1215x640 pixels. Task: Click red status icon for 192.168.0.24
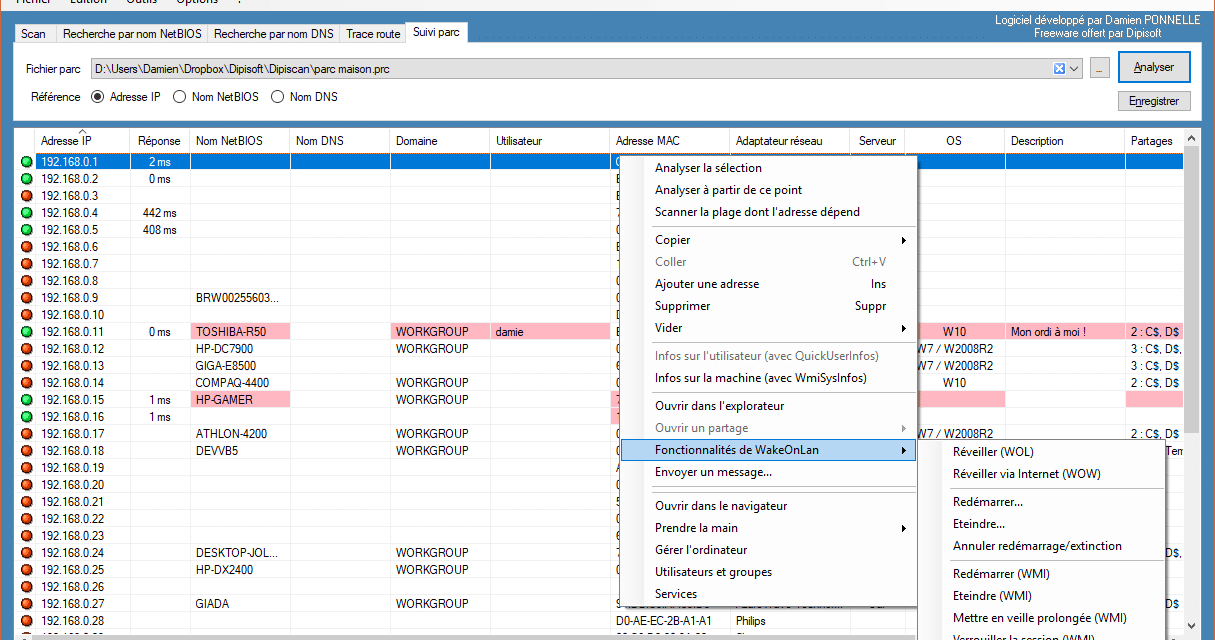pos(25,553)
